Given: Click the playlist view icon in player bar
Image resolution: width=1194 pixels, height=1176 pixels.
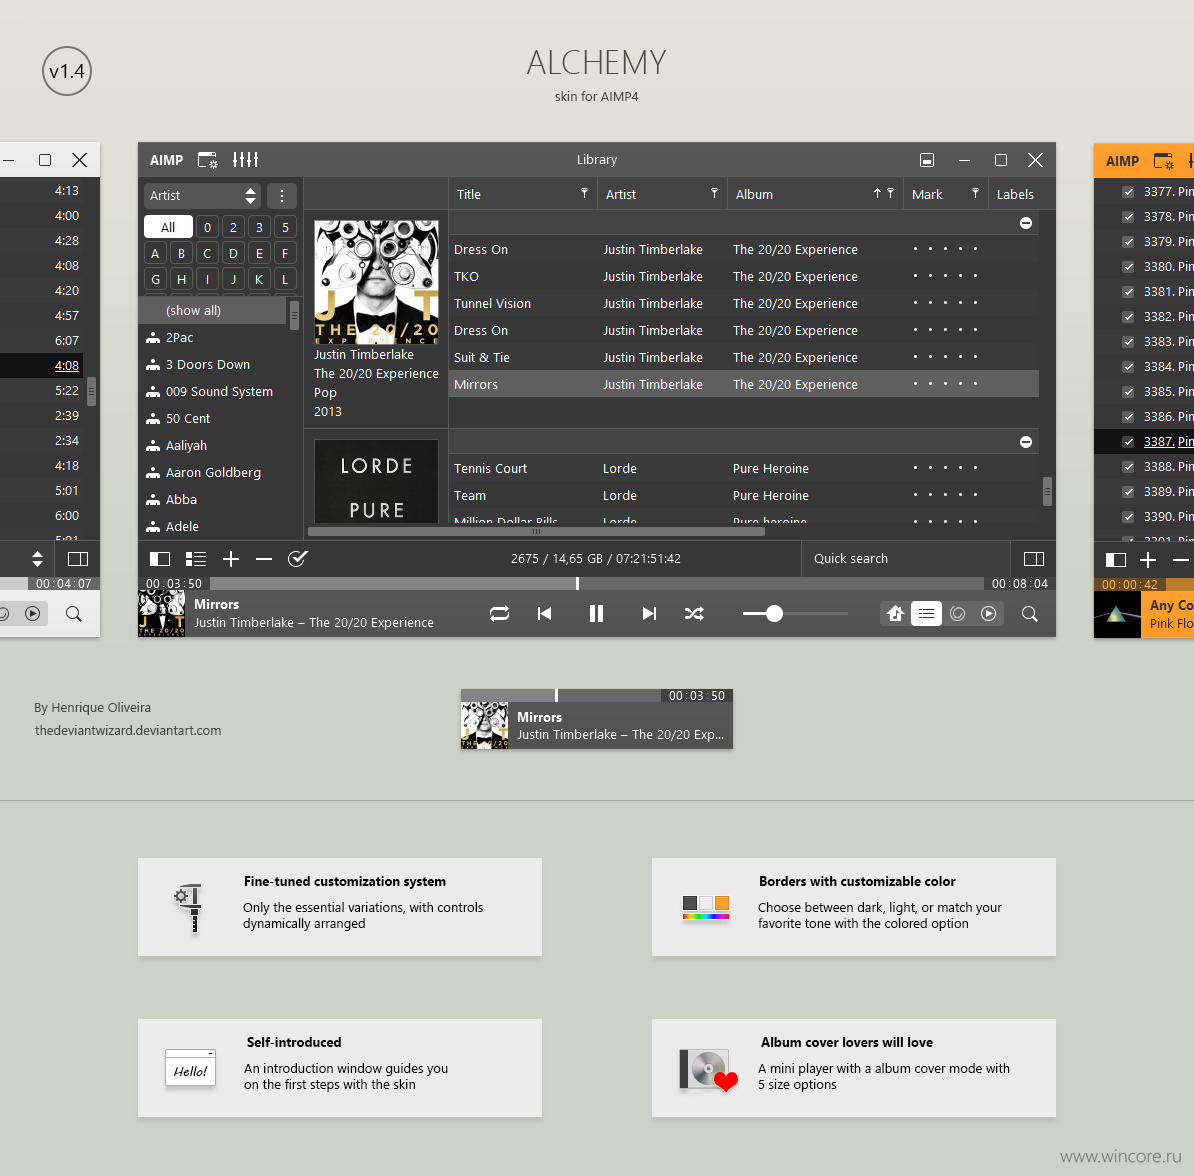Looking at the screenshot, I should coord(926,614).
